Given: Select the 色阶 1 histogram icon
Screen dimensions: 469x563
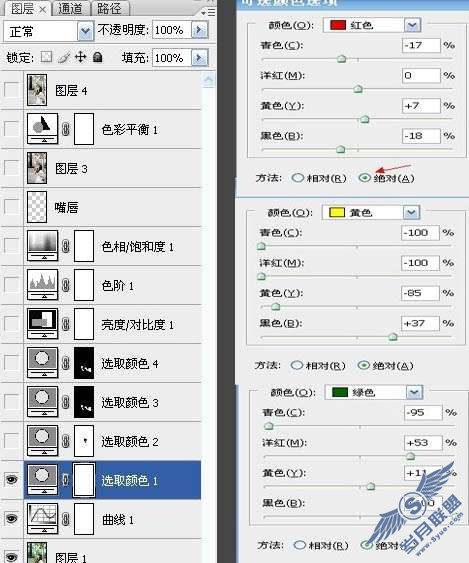Looking at the screenshot, I should 42,285.
